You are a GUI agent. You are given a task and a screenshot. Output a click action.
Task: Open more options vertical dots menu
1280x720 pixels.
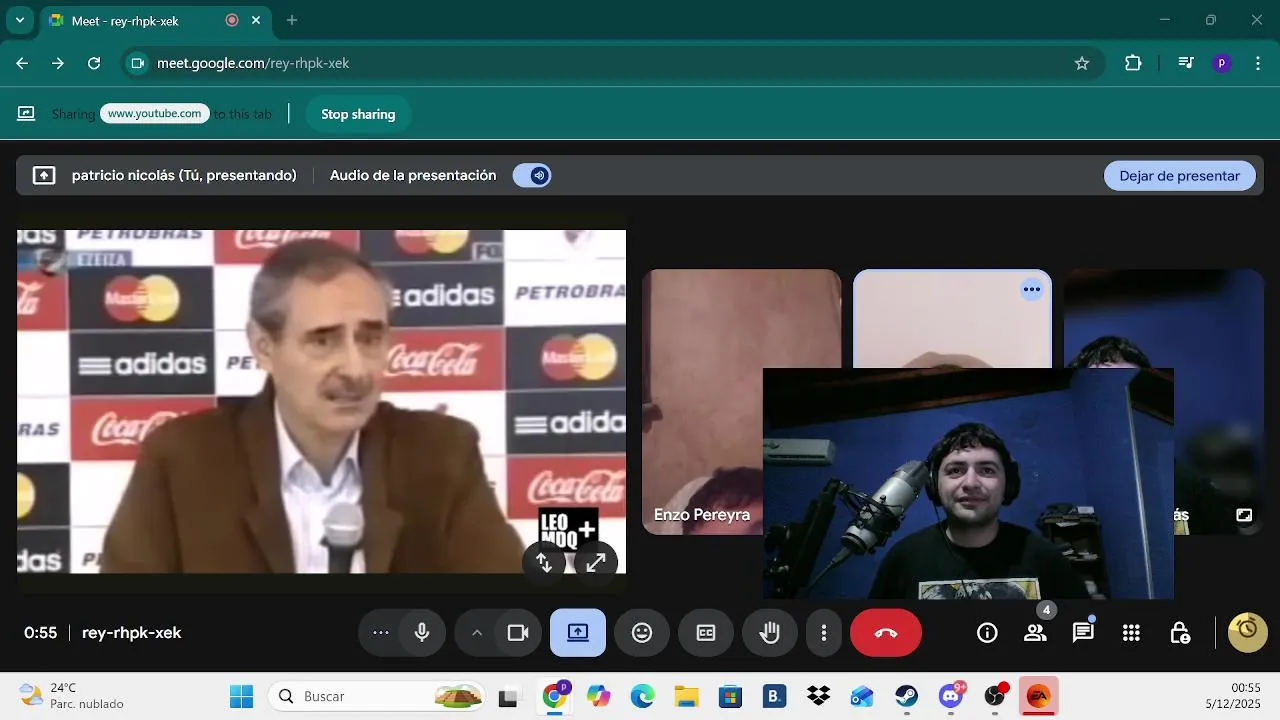824,633
